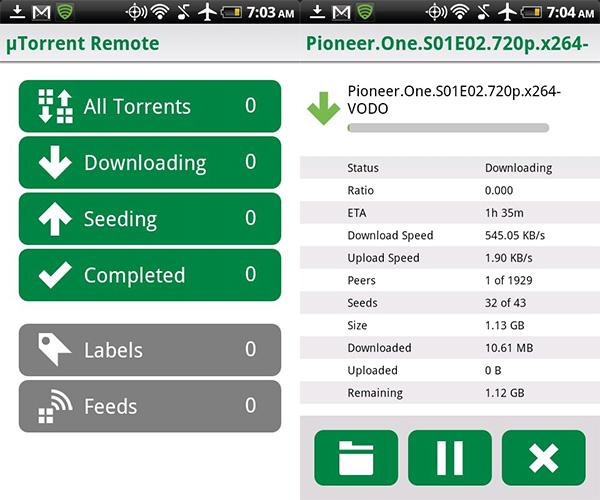This screenshot has width=600, height=500.
Task: Tap the Peers label
Action: tap(361, 280)
